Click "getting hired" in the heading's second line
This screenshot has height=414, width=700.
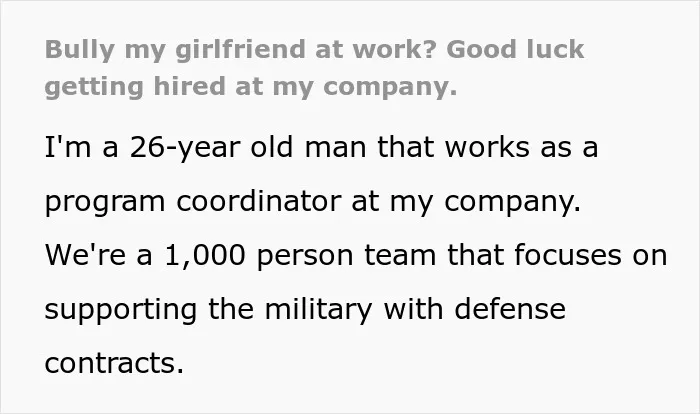[135, 87]
